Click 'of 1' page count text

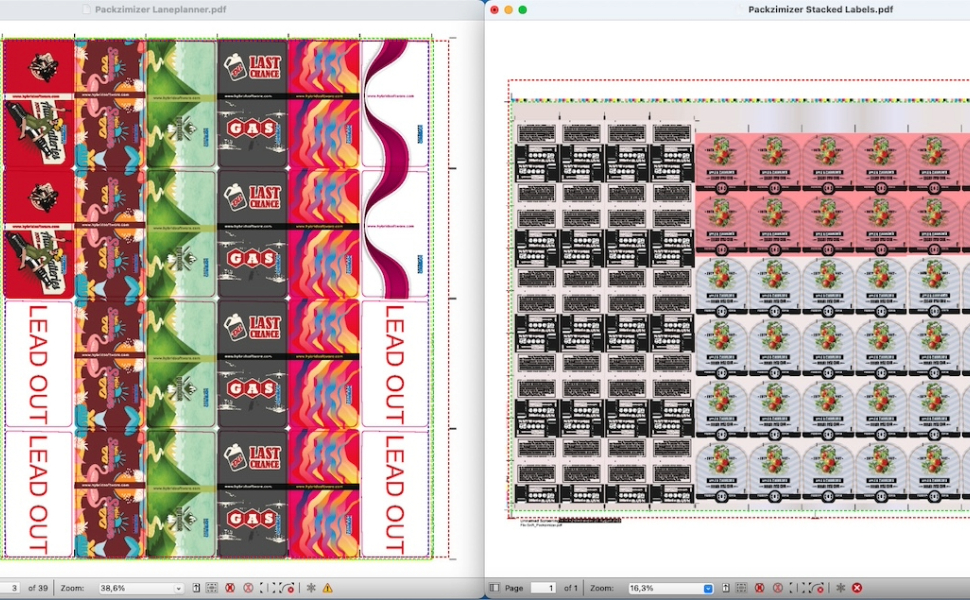coord(570,588)
